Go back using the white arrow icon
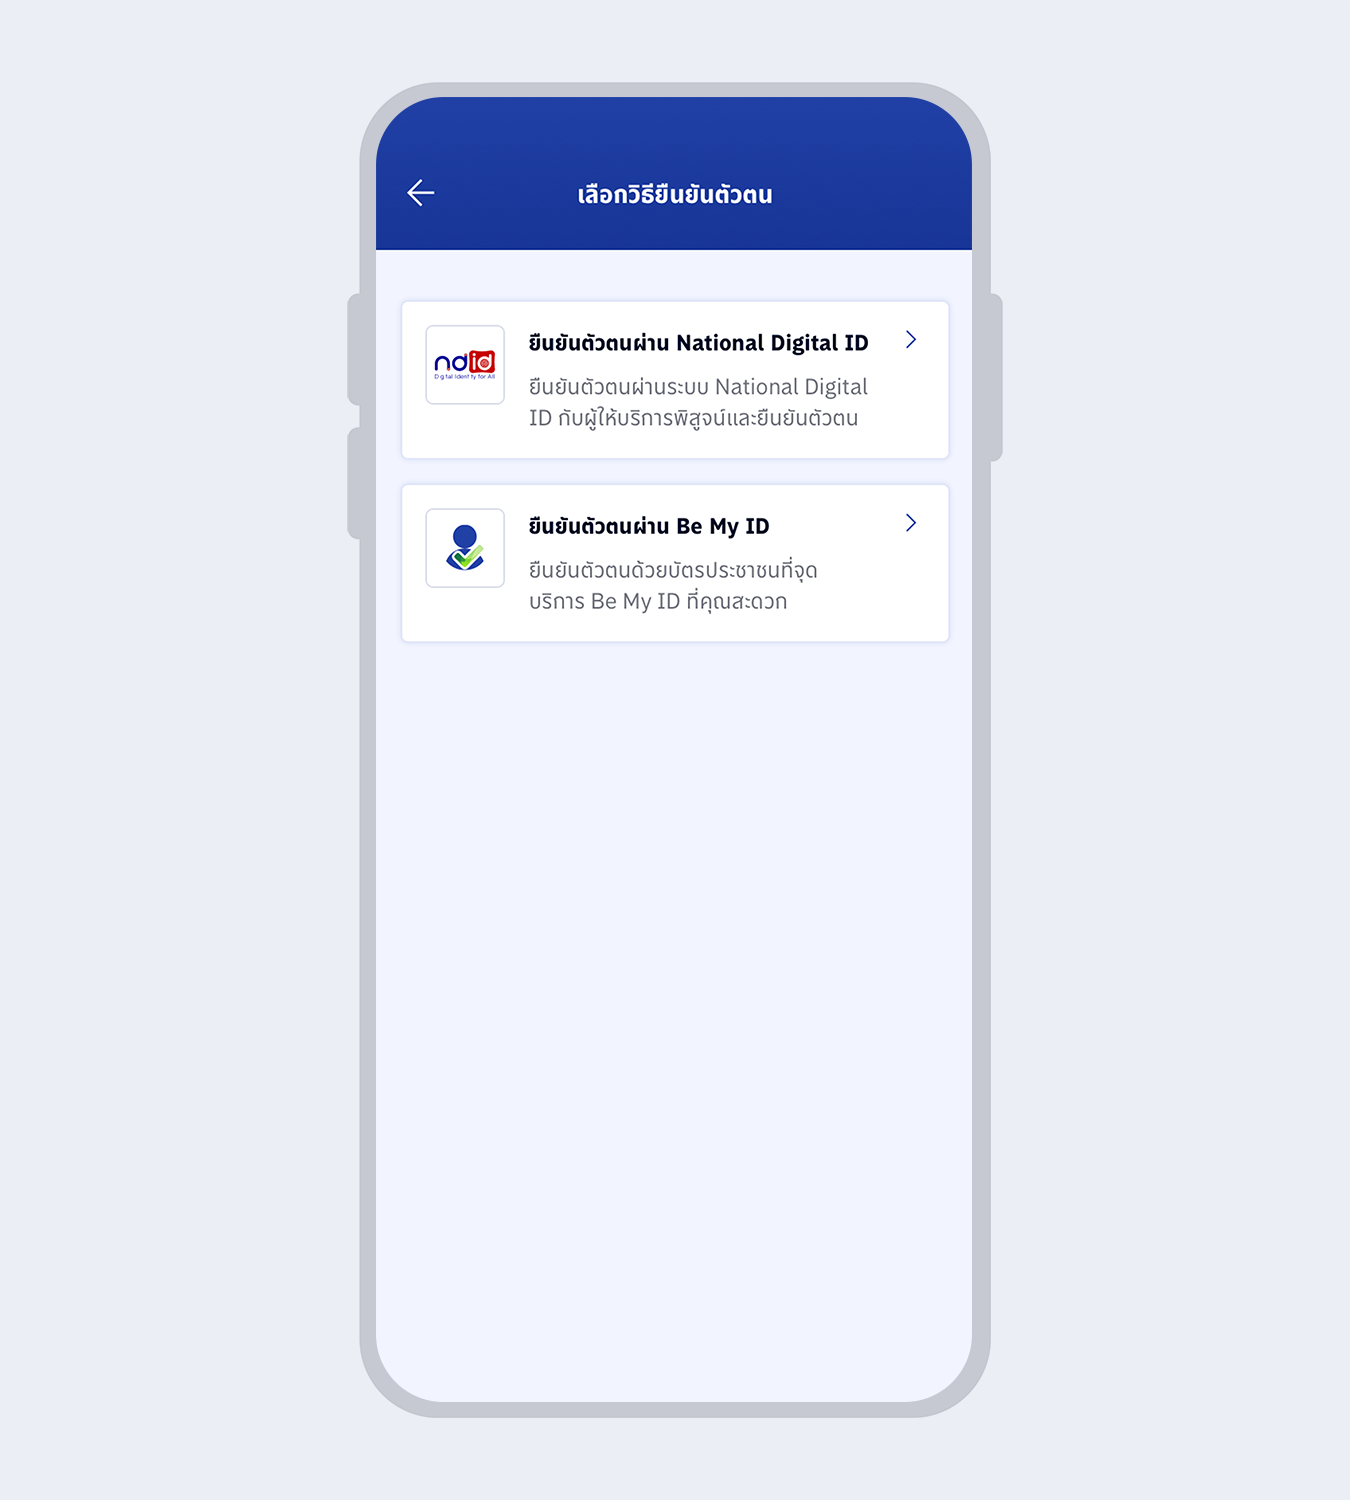This screenshot has width=1350, height=1500. coord(421,193)
